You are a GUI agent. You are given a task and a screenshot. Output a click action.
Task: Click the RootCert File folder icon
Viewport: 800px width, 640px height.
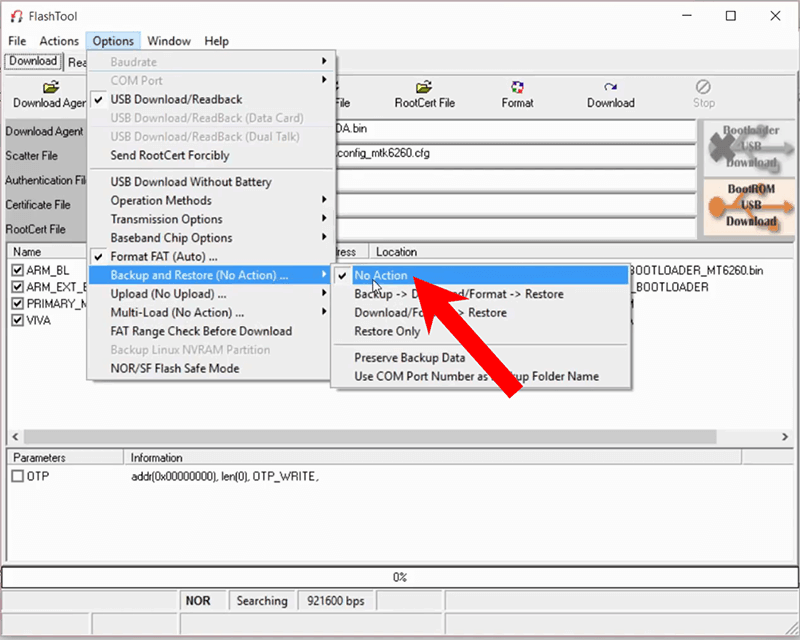point(423,87)
